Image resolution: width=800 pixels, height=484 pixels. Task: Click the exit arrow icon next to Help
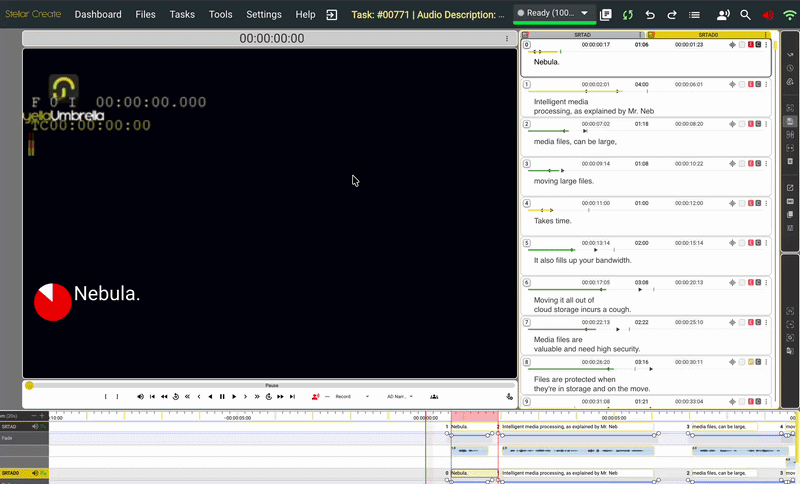[332, 15]
